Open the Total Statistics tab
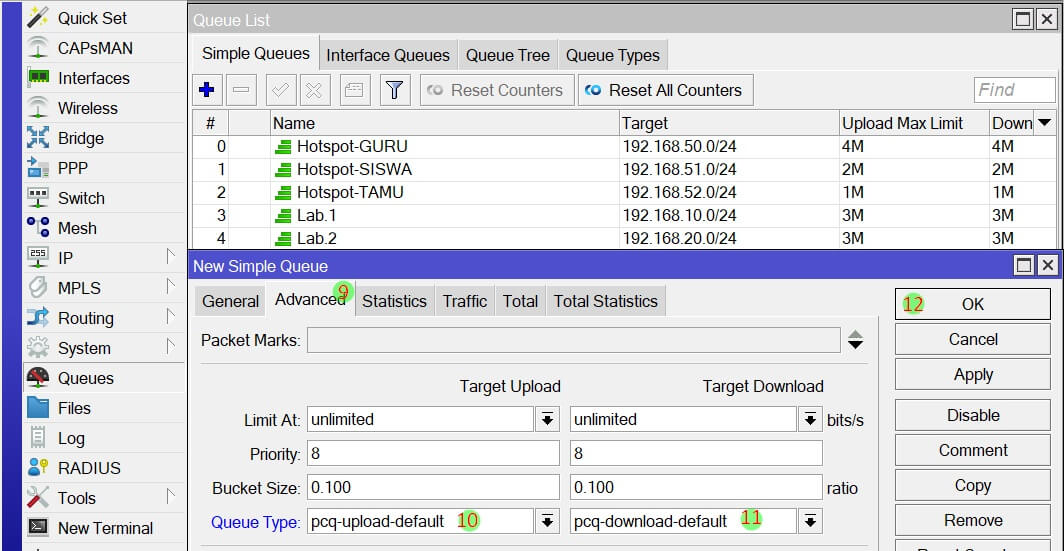The height and width of the screenshot is (551, 1064). click(605, 301)
